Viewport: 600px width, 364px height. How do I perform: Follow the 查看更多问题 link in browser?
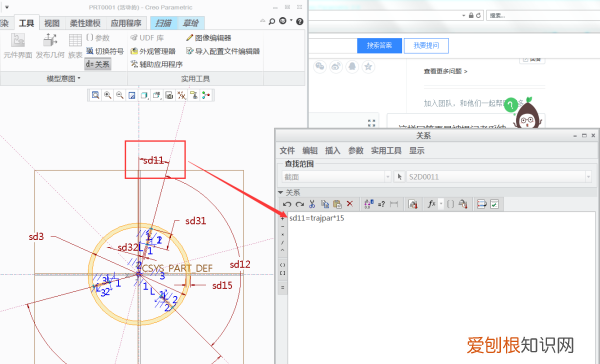[x=445, y=71]
